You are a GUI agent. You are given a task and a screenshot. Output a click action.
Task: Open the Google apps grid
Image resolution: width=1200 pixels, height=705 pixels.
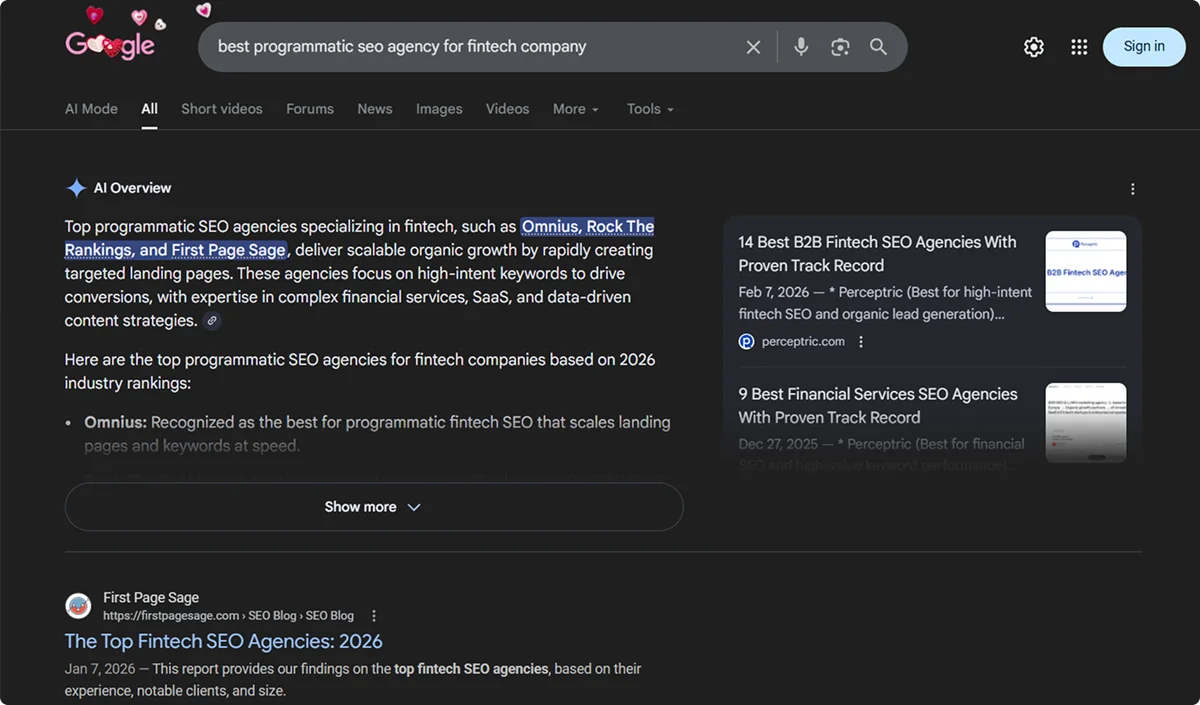(x=1078, y=46)
